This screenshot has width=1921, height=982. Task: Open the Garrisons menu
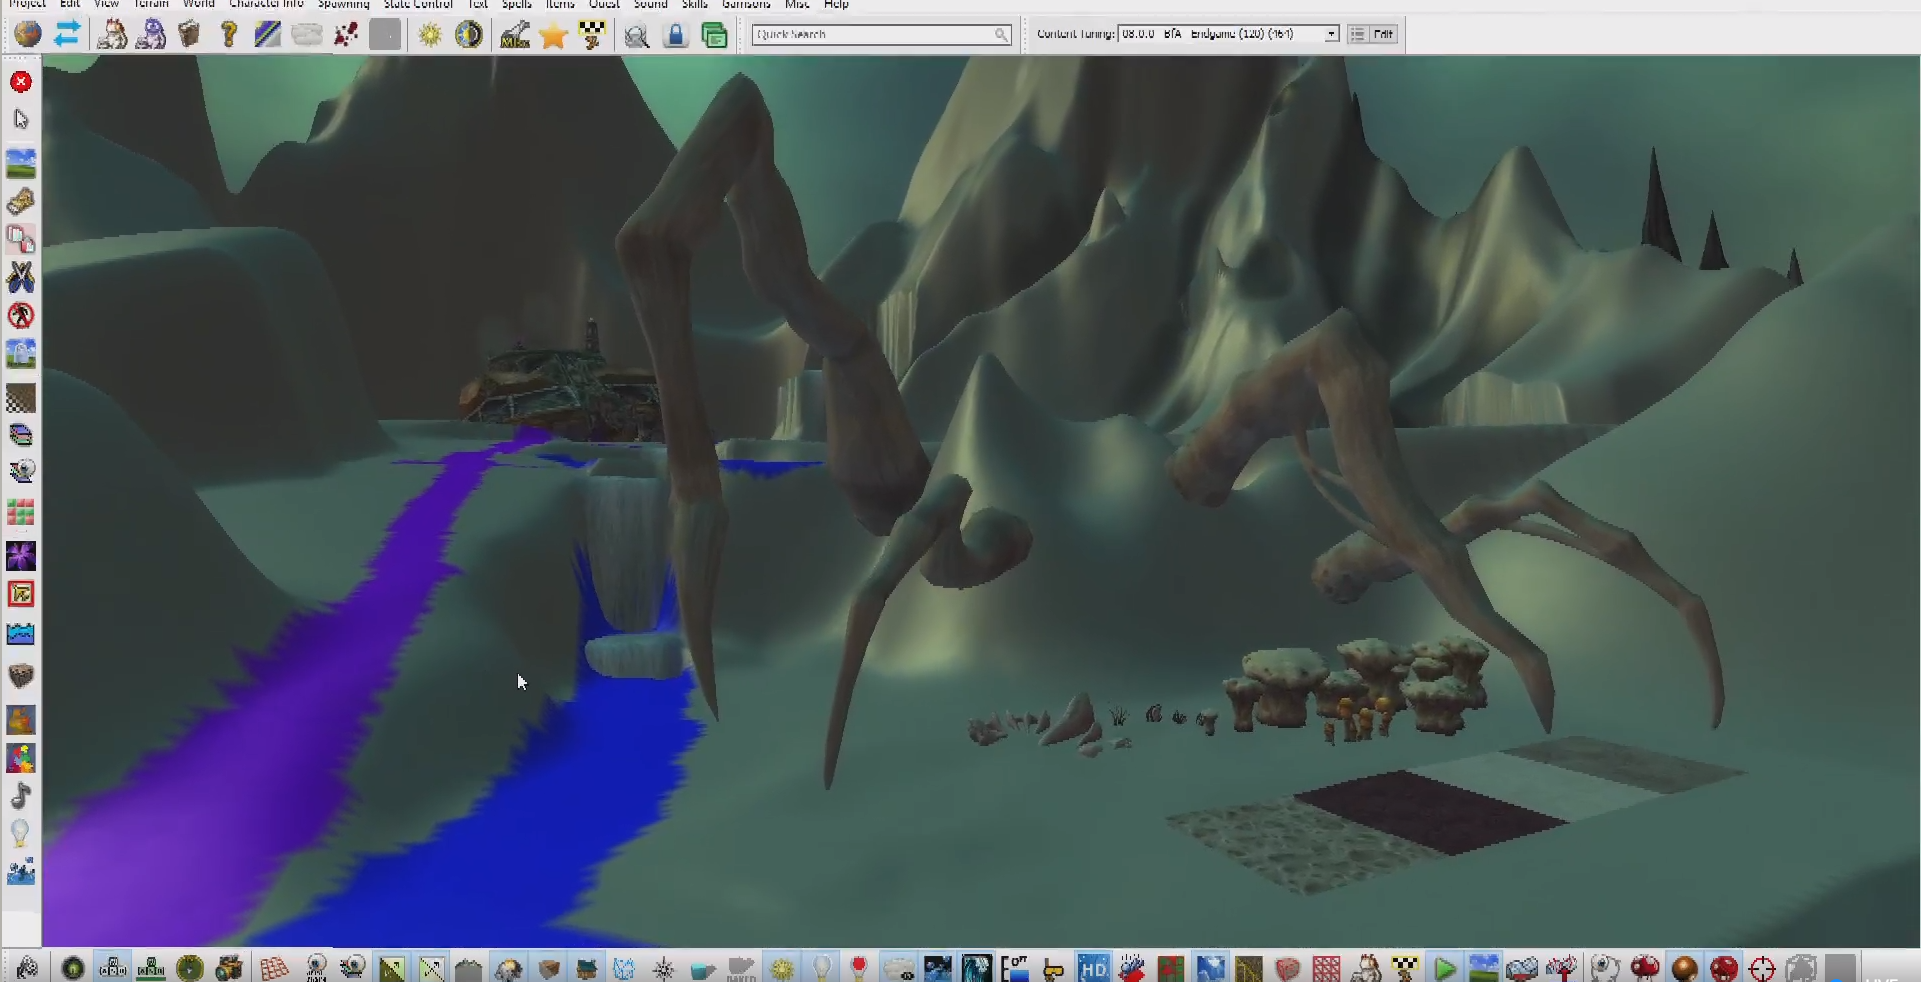[x=746, y=4]
